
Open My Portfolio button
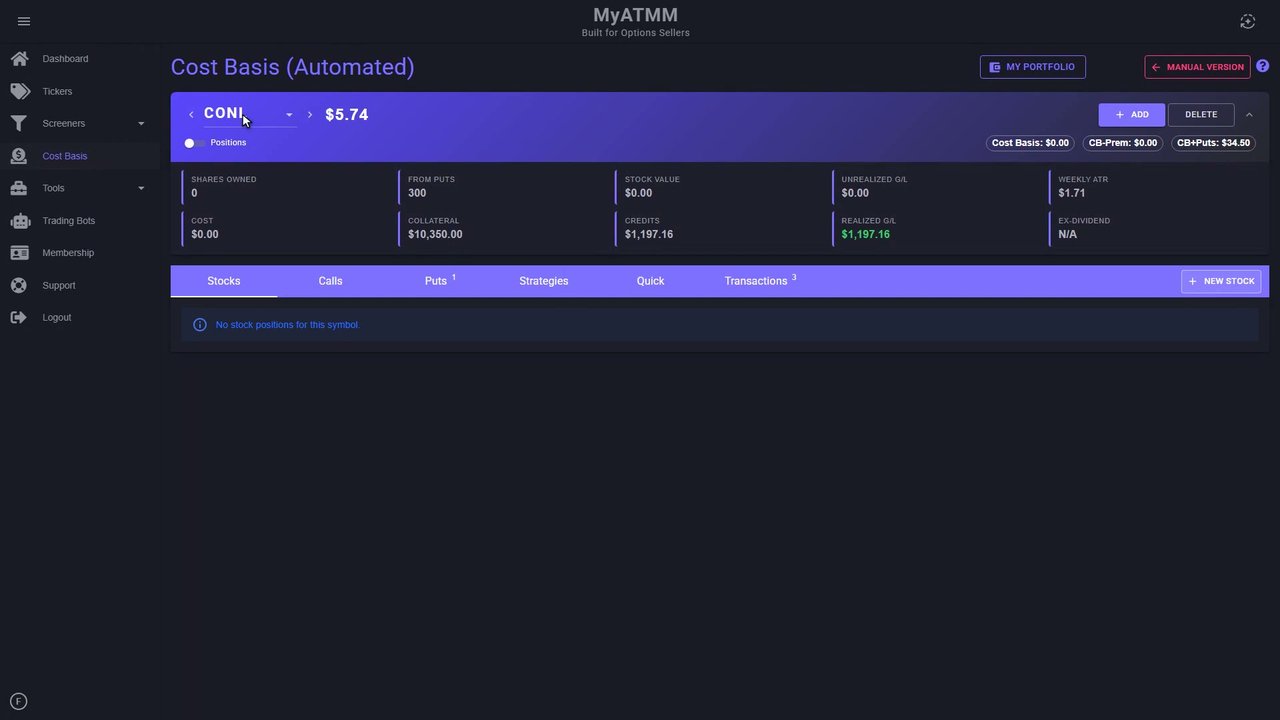tap(1032, 67)
